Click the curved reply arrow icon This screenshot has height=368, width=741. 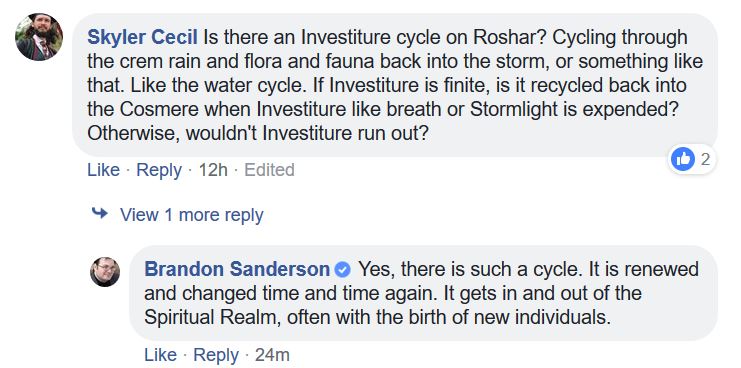100,214
